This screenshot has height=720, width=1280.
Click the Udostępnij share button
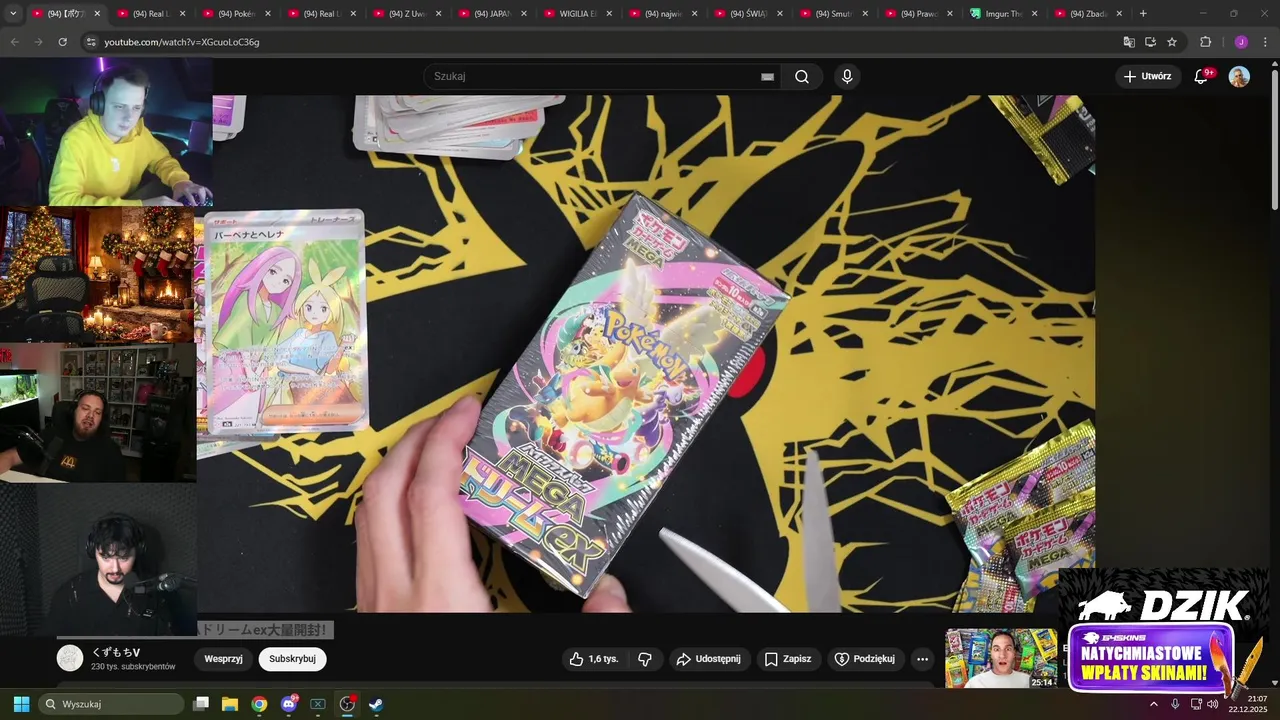coord(708,659)
